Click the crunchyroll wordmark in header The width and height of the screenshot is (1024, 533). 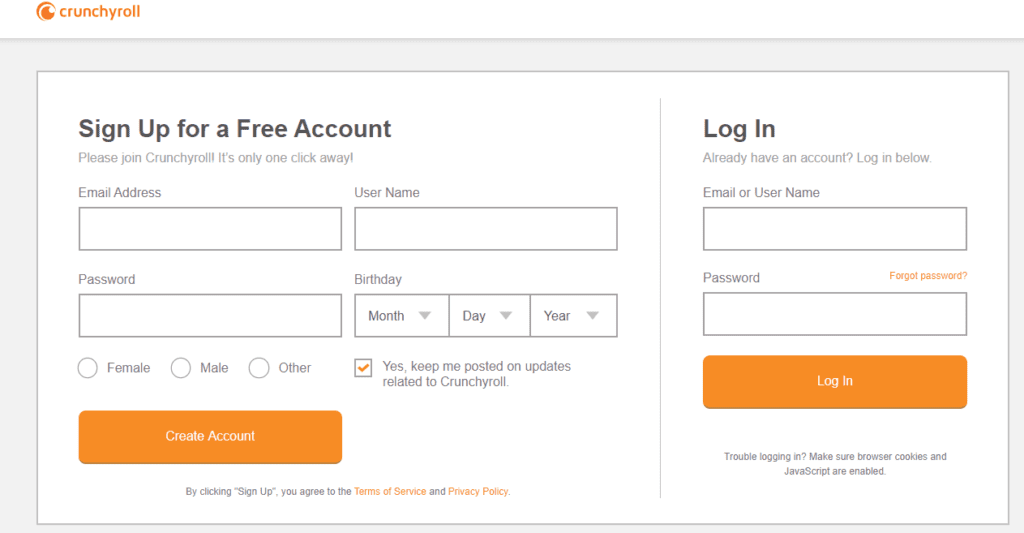[99, 12]
